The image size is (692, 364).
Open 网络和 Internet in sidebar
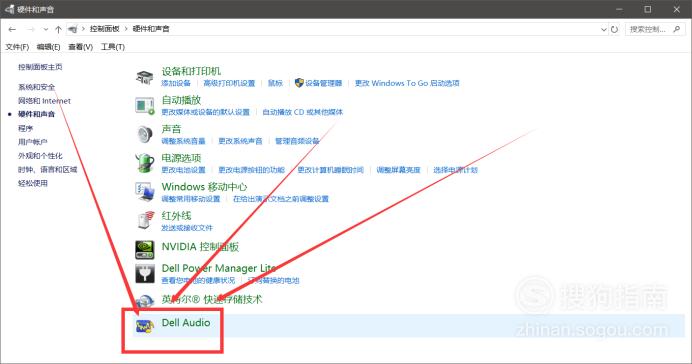pyautogui.click(x=44, y=101)
